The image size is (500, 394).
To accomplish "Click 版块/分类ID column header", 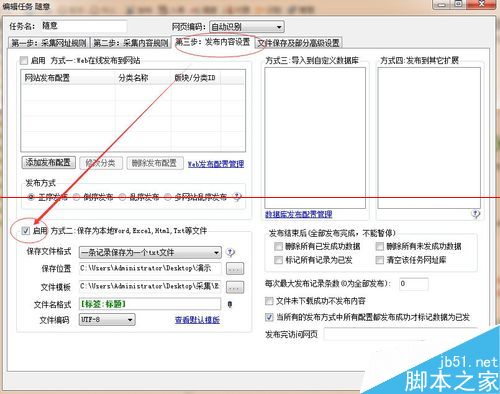I will 196,78.
